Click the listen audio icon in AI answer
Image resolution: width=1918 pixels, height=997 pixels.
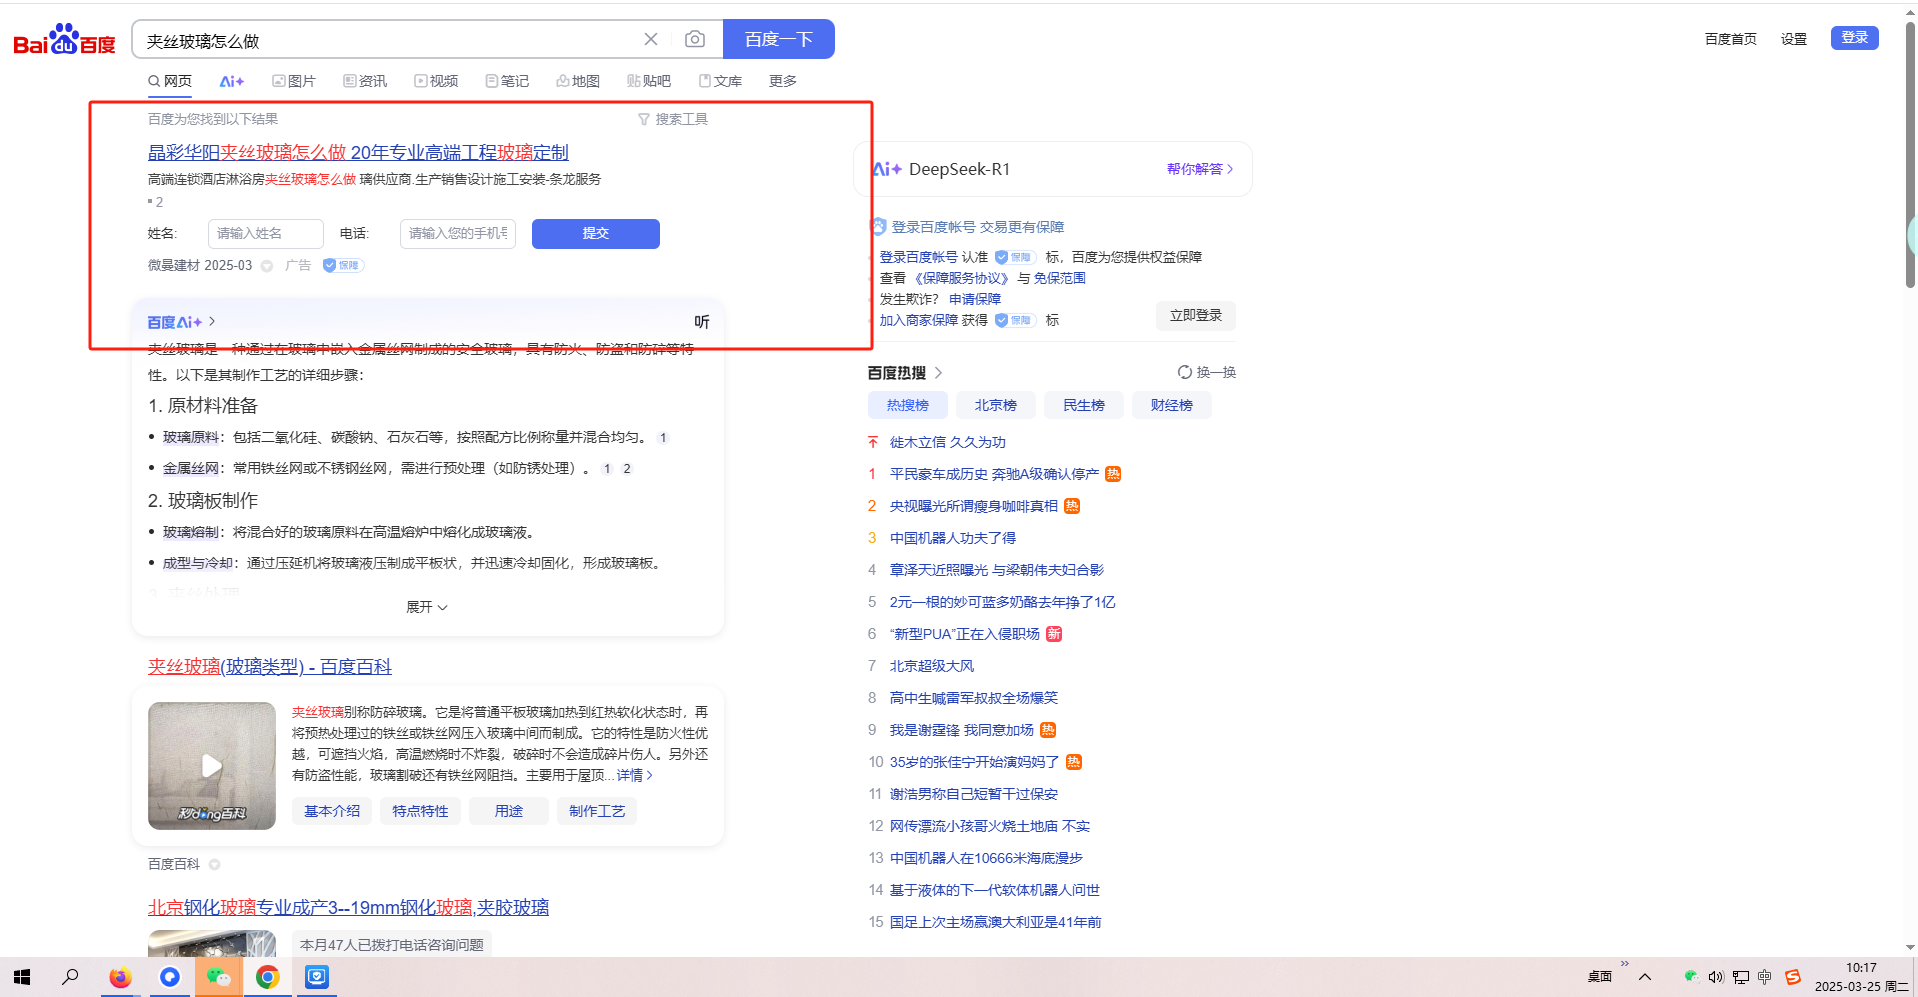[x=702, y=322]
